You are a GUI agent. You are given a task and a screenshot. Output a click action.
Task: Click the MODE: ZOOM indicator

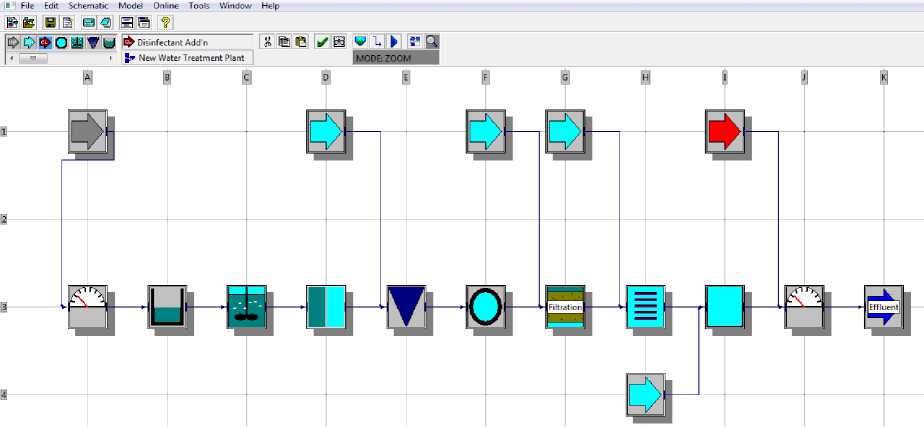point(395,58)
